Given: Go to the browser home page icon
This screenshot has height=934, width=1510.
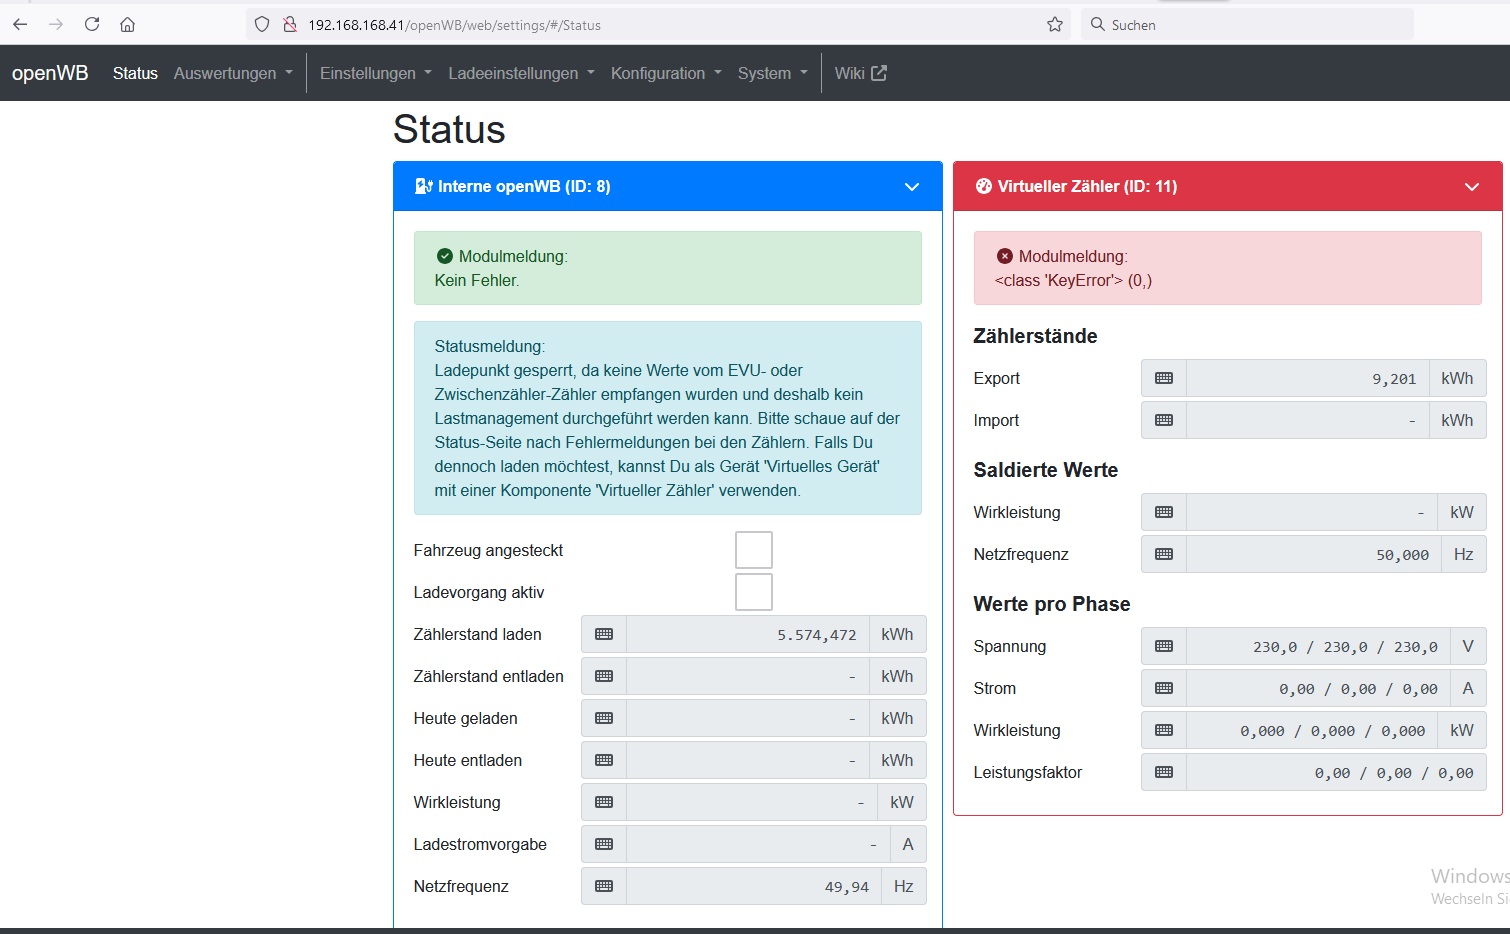Looking at the screenshot, I should (127, 24).
